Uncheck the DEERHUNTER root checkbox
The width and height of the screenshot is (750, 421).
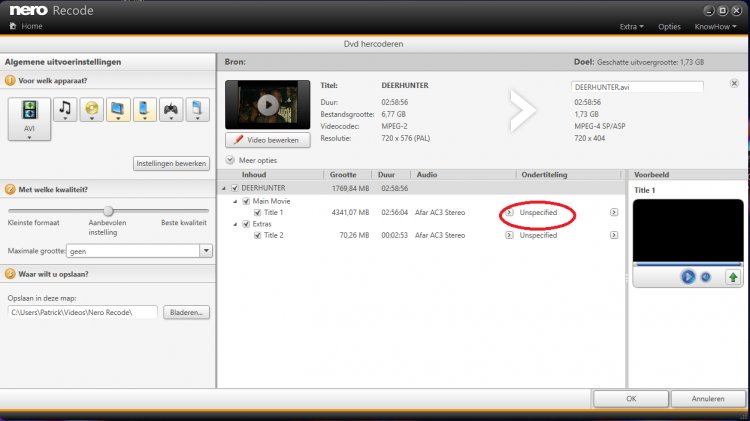click(x=235, y=188)
